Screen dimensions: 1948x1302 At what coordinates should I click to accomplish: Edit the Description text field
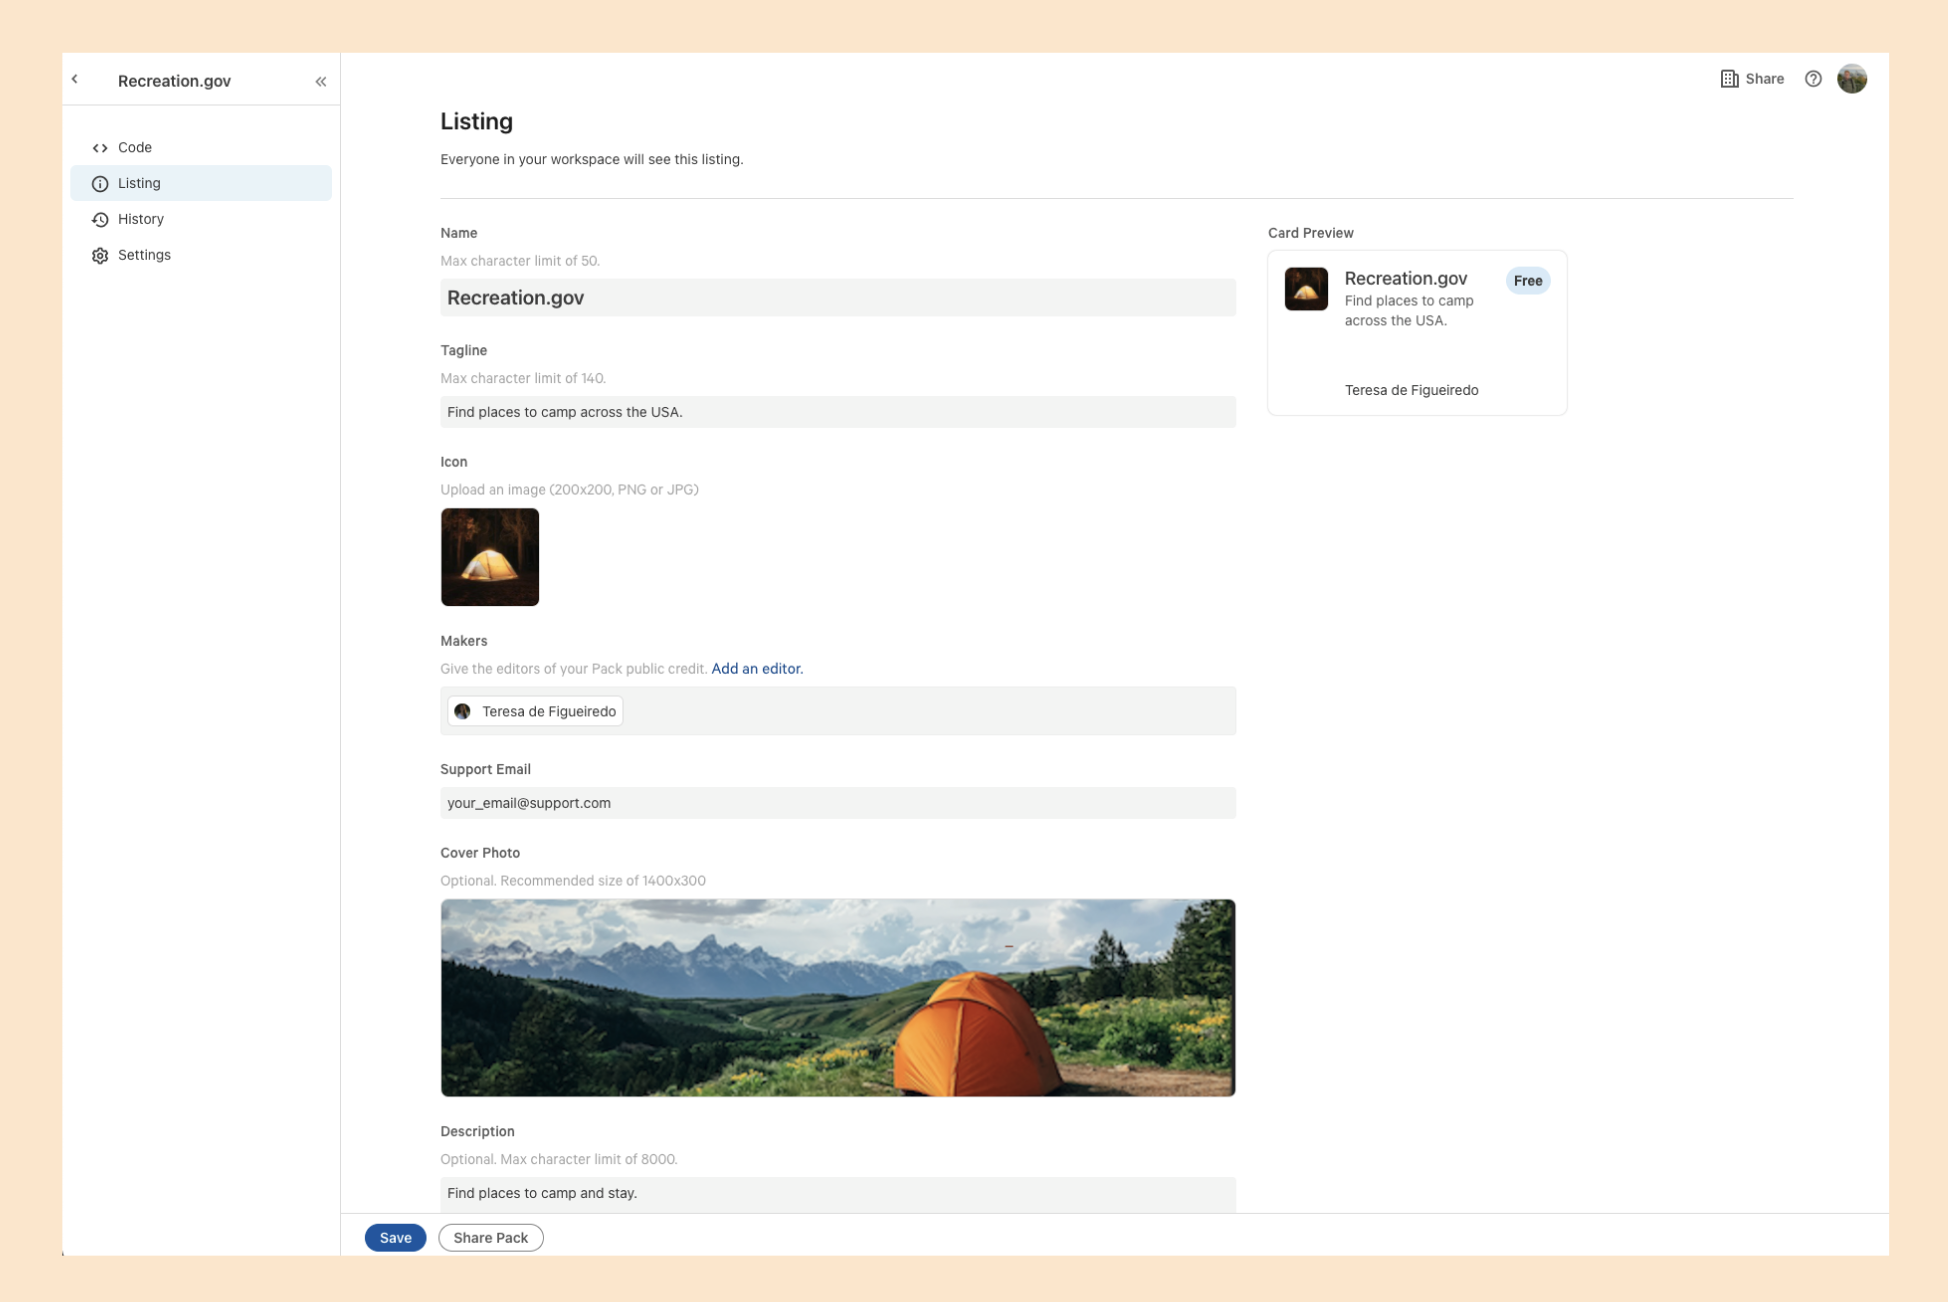click(x=837, y=1193)
